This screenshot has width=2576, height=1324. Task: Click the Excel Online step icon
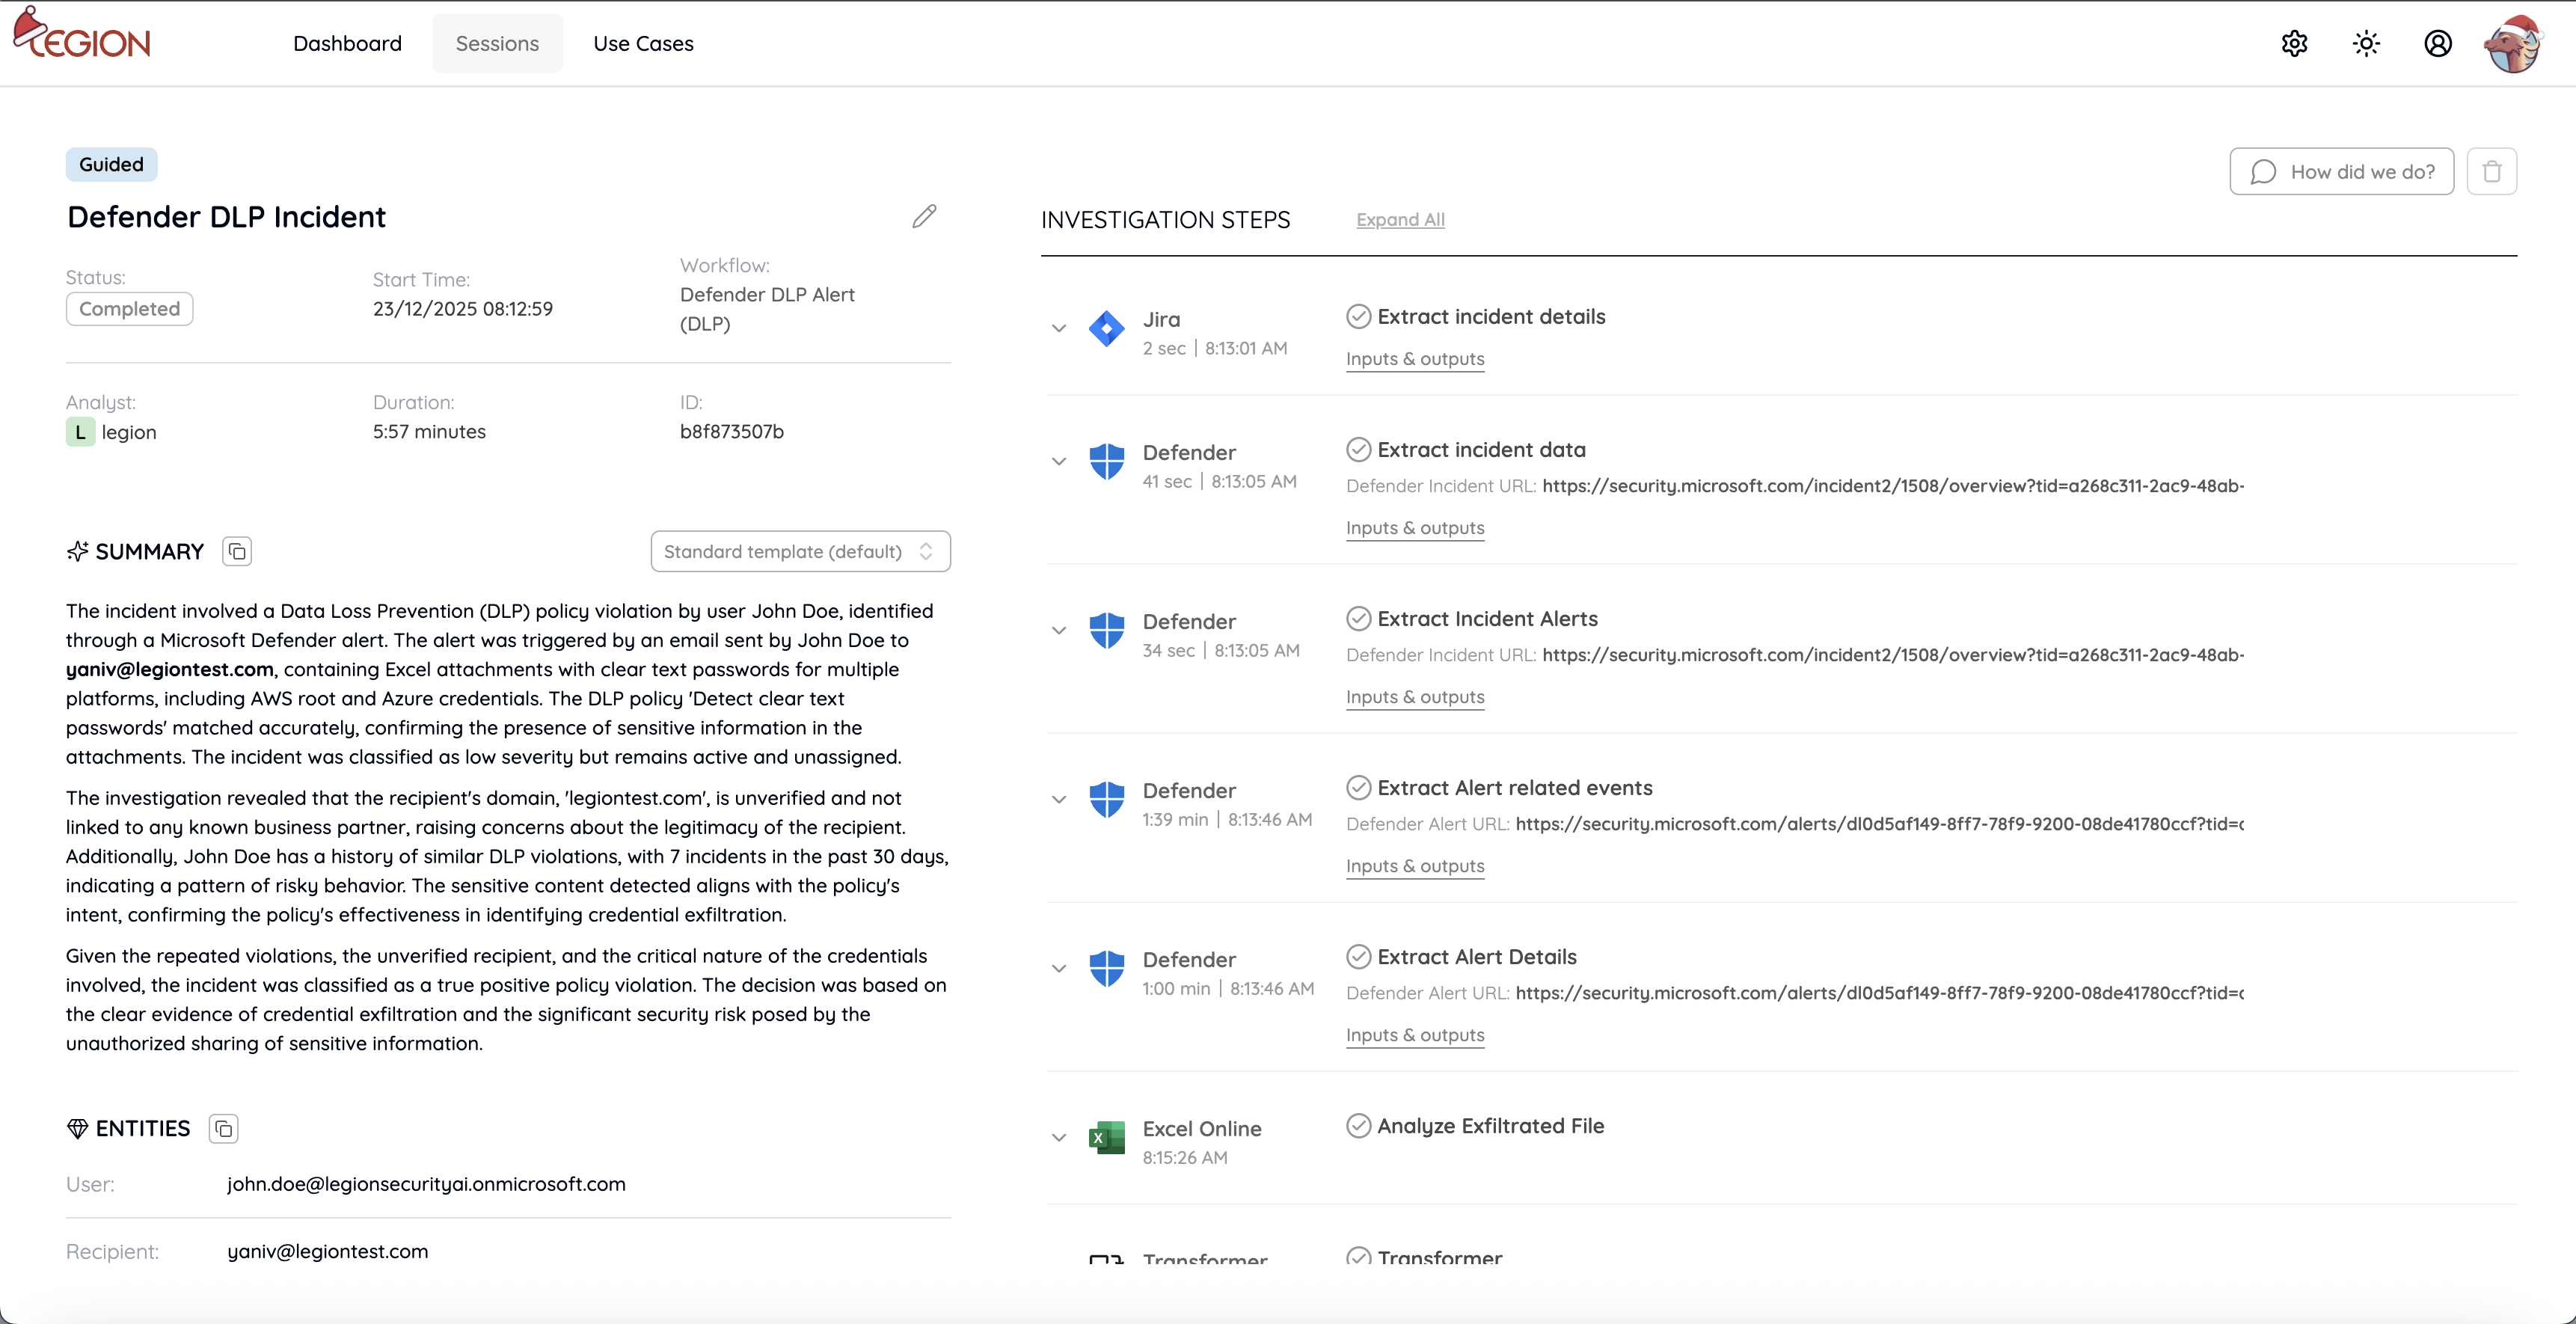tap(1106, 1138)
